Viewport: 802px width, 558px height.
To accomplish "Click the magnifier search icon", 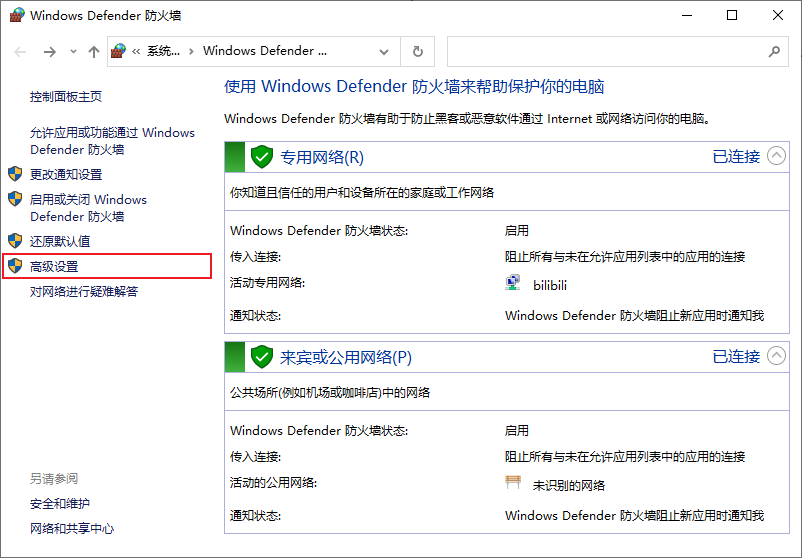I will coord(774,52).
